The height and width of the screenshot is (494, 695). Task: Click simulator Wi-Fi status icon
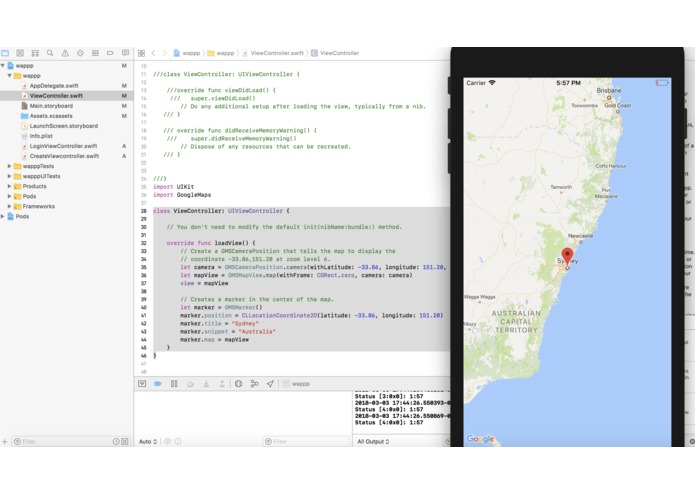pos(492,83)
